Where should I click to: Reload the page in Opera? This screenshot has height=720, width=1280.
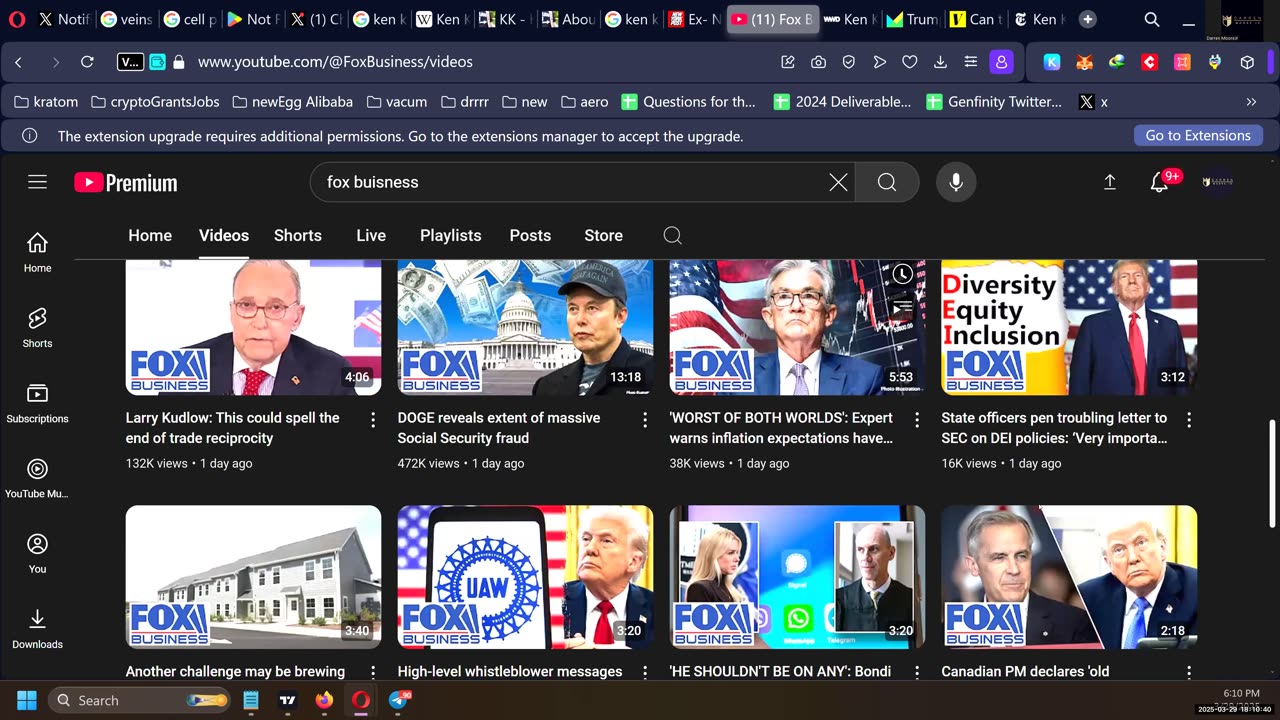click(87, 62)
